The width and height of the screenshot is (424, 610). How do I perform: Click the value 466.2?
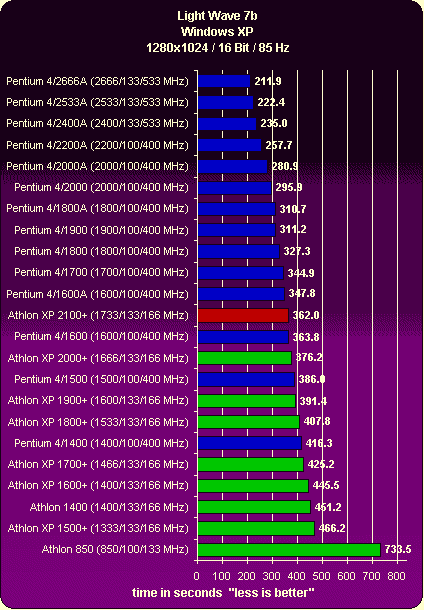coord(332,528)
